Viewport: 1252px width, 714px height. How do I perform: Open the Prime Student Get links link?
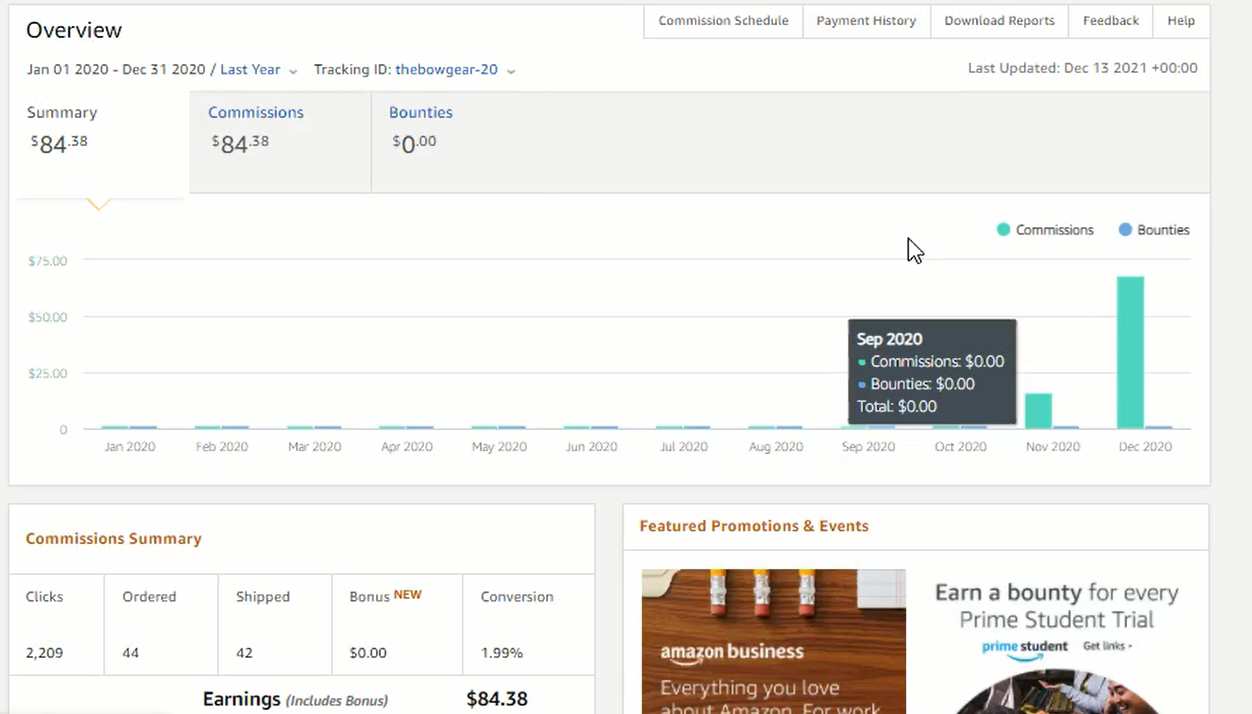[x=1107, y=646]
